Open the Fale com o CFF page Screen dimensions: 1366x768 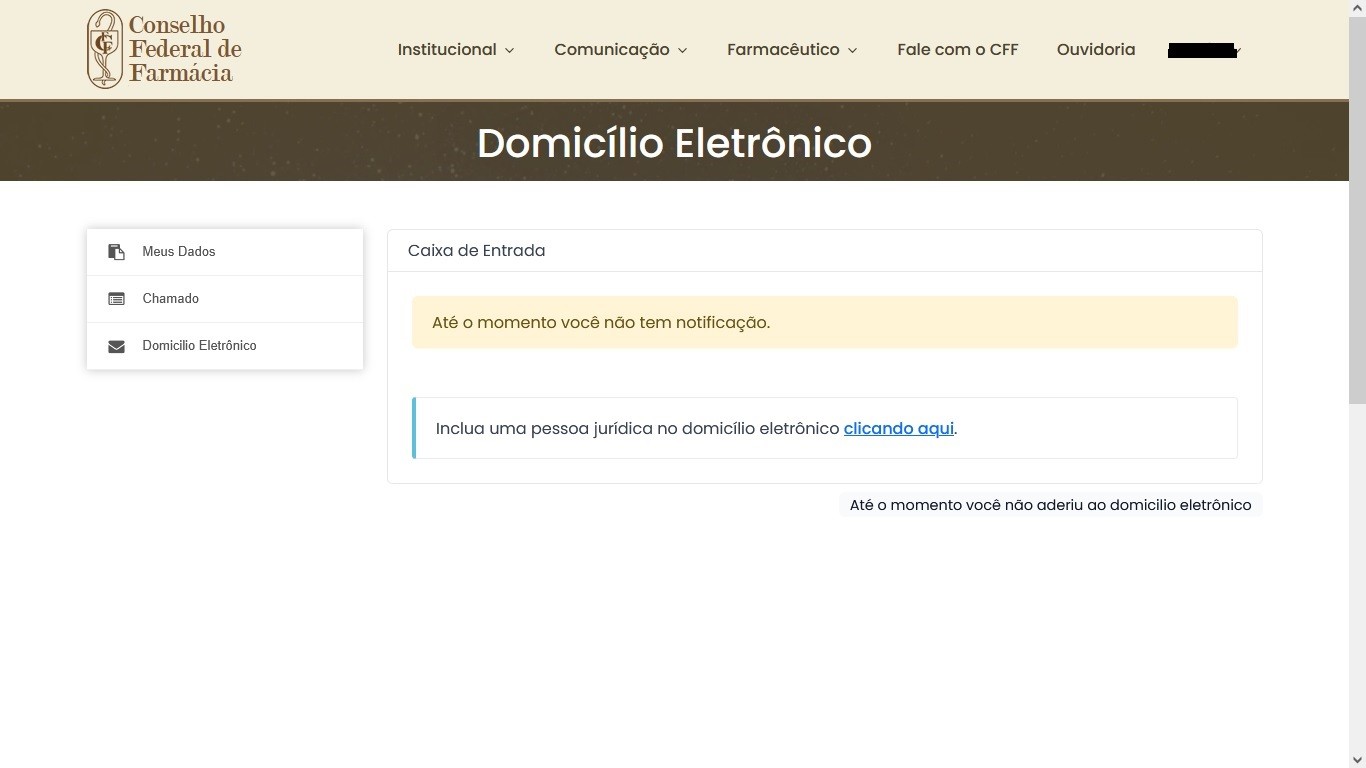pos(957,50)
